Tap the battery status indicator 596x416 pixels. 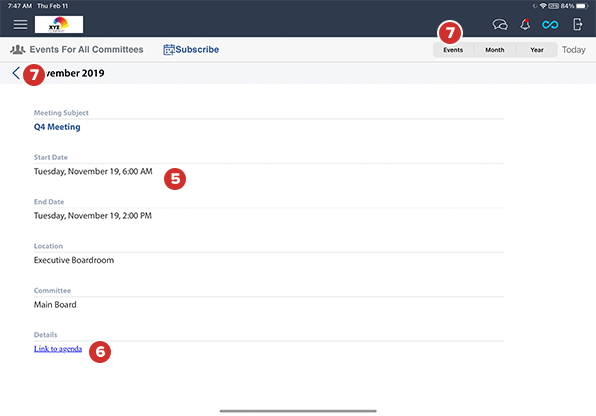pos(582,6)
